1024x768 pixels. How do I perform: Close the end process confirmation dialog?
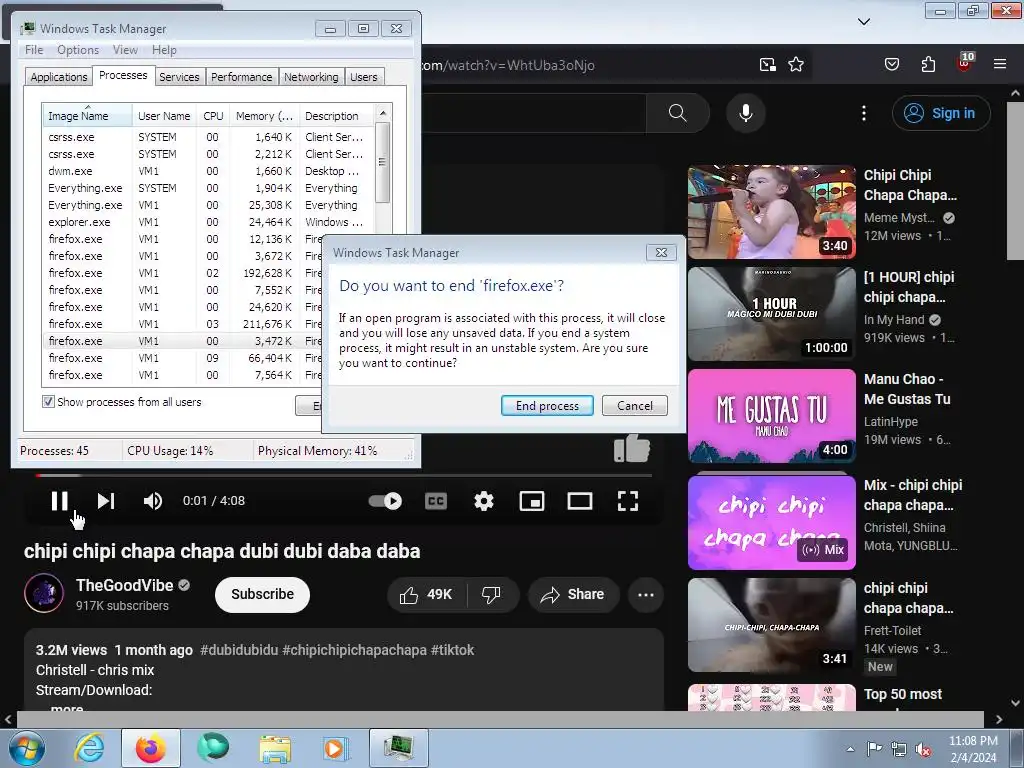[x=661, y=253]
